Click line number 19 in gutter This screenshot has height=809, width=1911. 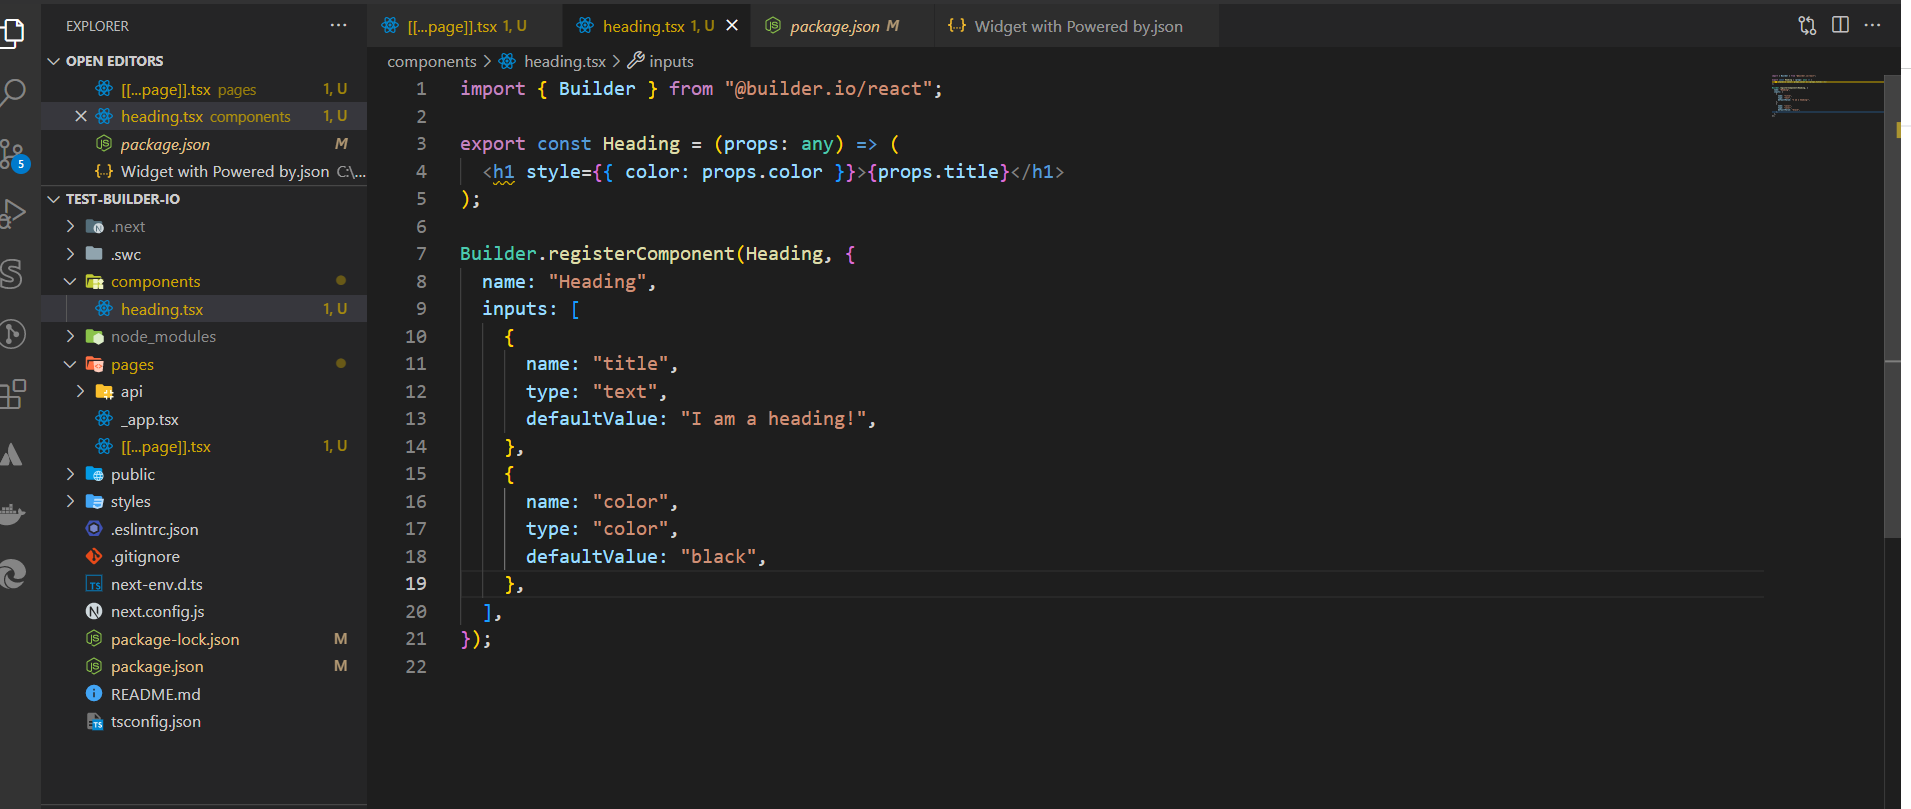415,584
